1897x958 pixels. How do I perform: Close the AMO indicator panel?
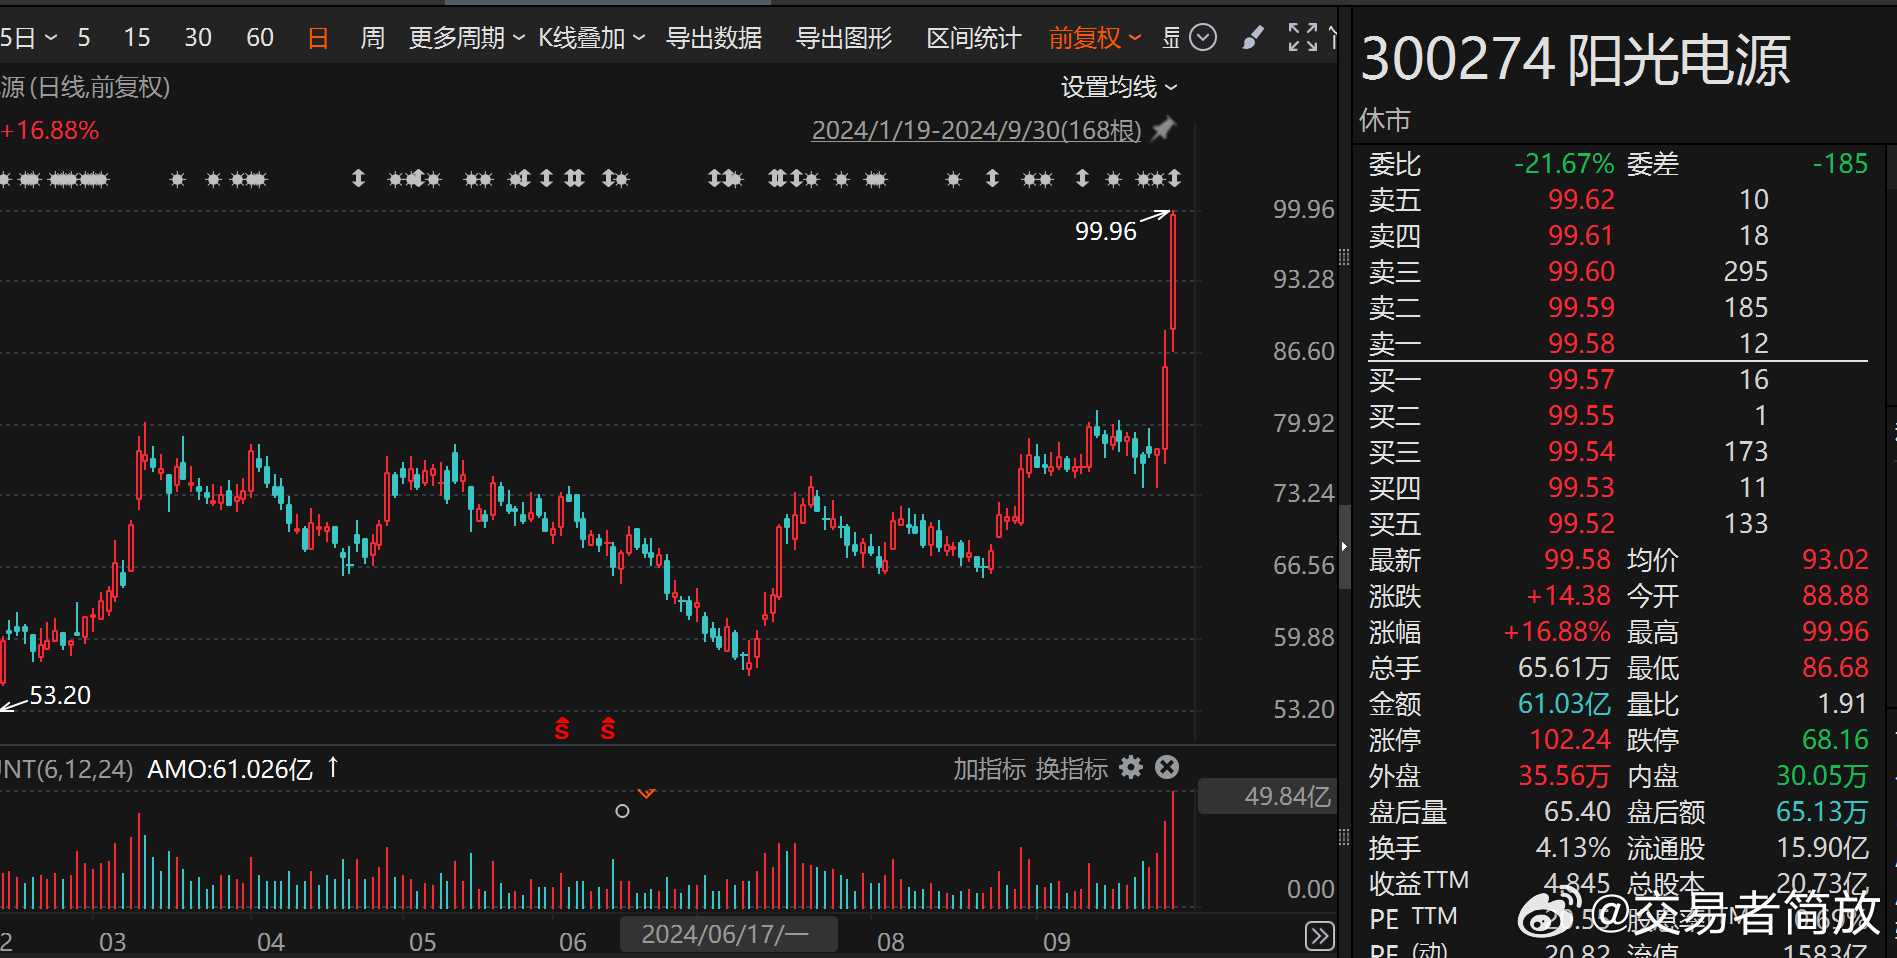tap(1167, 767)
